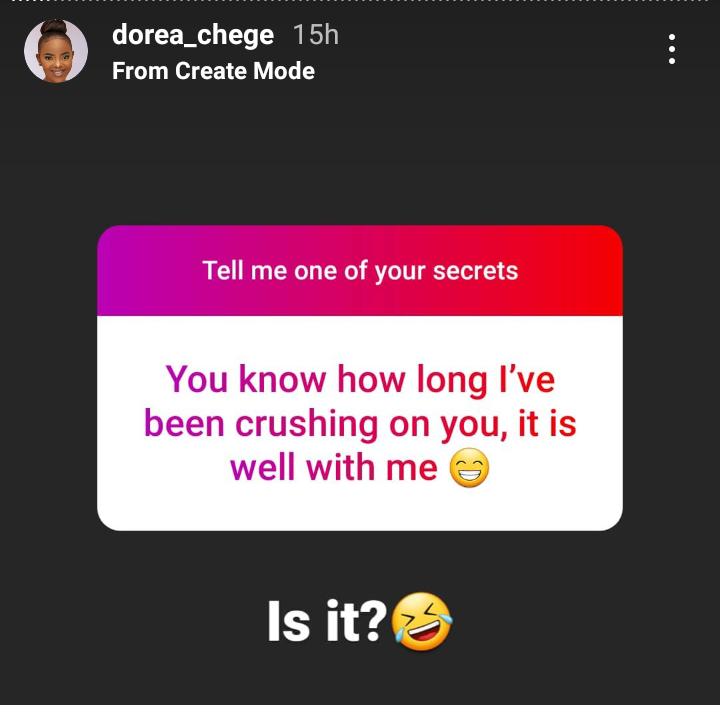Click the 15h story timestamp
Viewport: 720px width, 705px height.
click(x=315, y=35)
